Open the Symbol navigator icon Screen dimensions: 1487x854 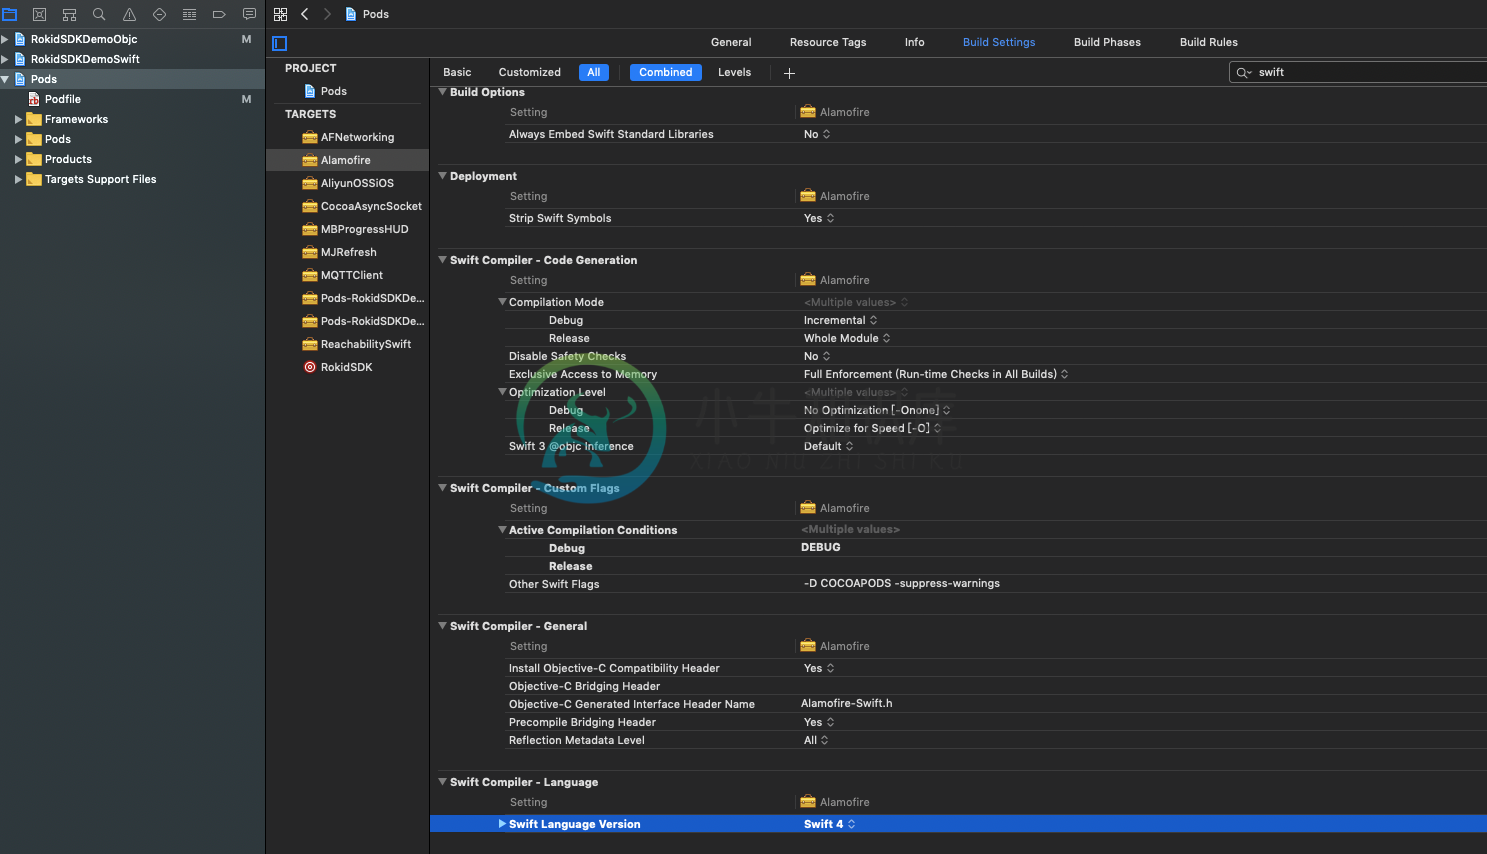coord(70,14)
